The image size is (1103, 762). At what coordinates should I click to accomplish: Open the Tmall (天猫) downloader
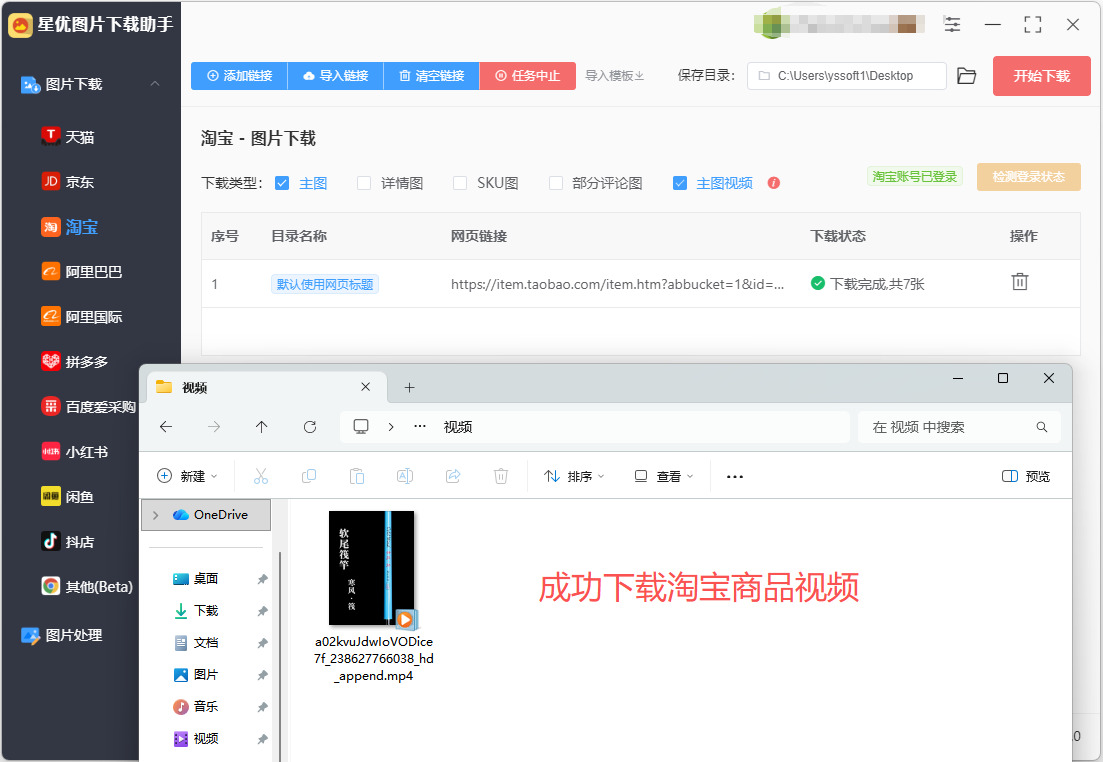68,136
